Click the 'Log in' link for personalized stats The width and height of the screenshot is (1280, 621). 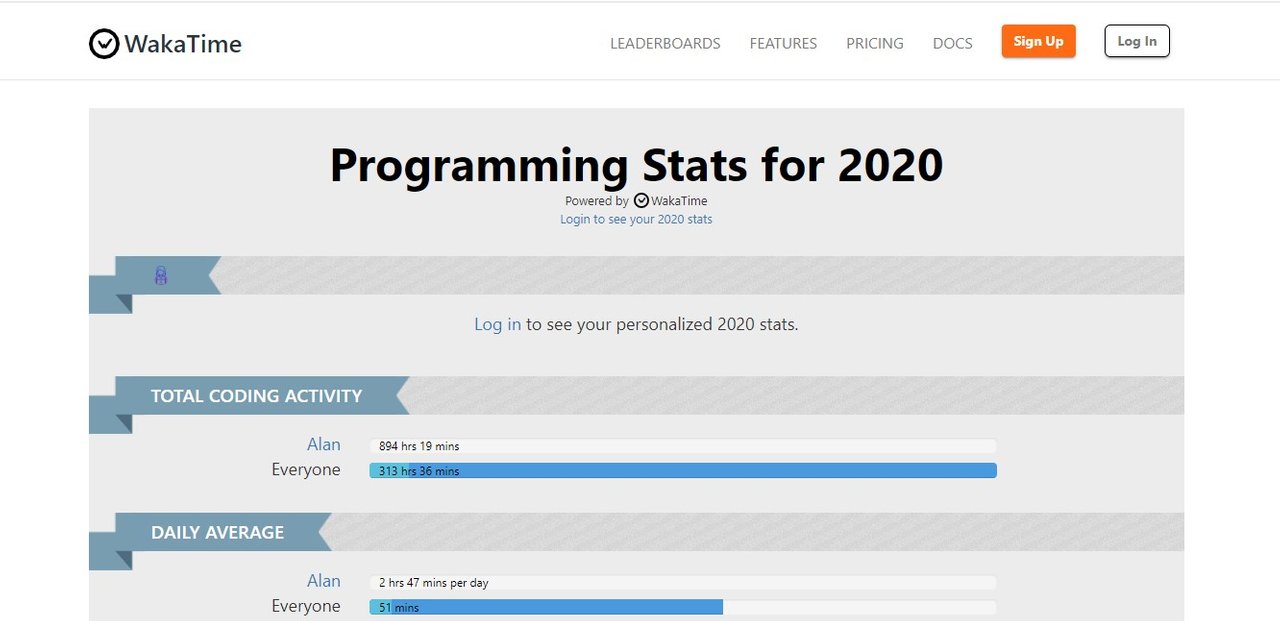[x=497, y=324]
